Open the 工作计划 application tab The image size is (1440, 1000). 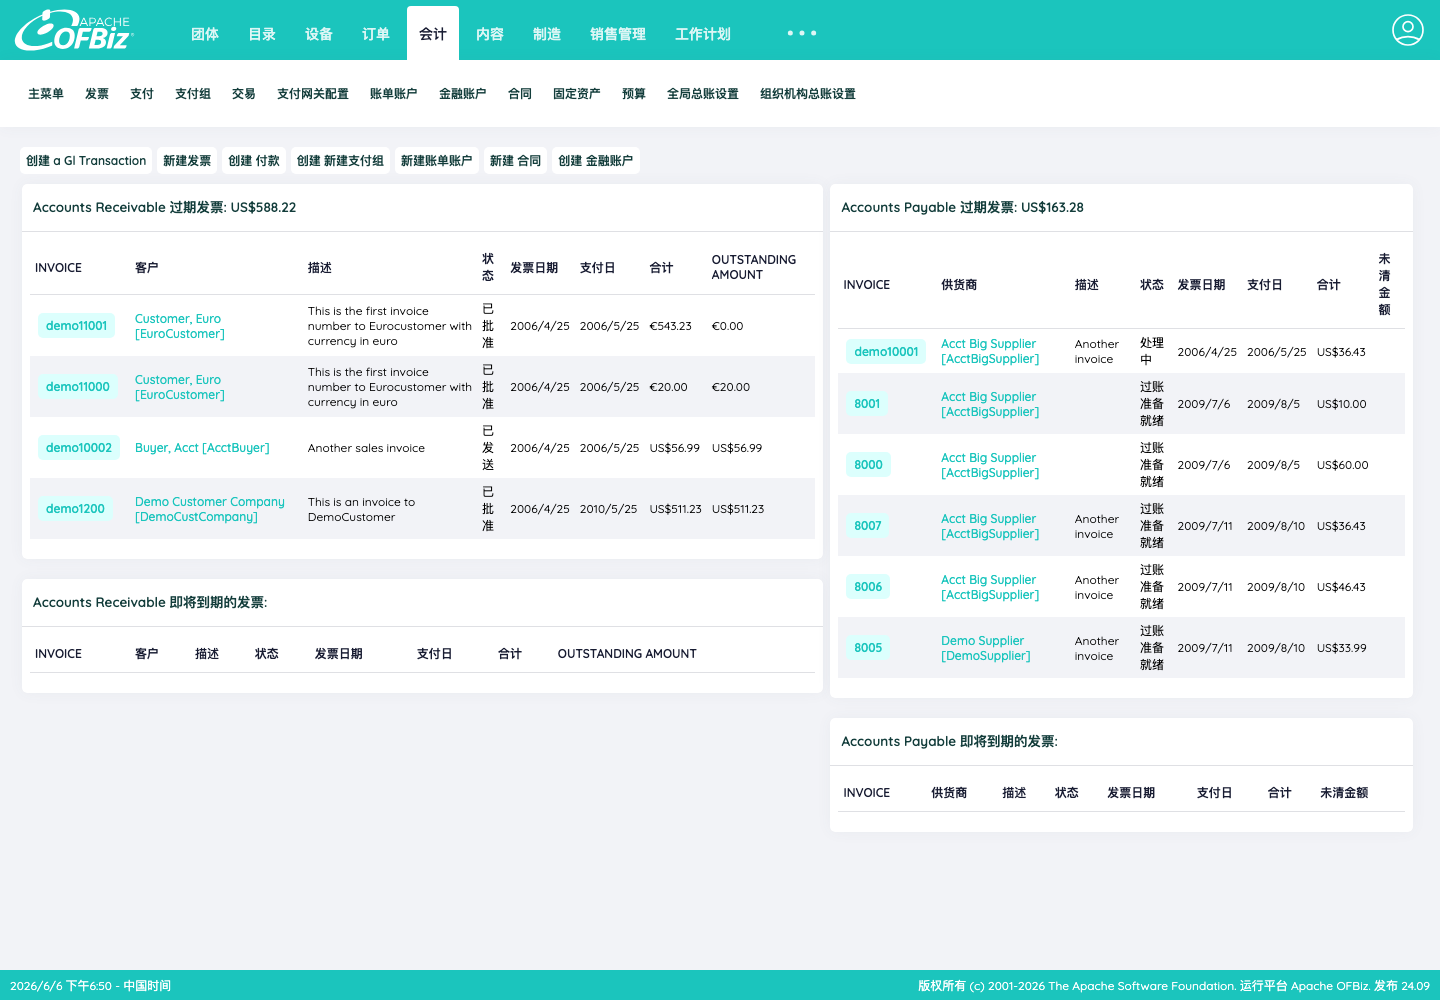tap(703, 34)
